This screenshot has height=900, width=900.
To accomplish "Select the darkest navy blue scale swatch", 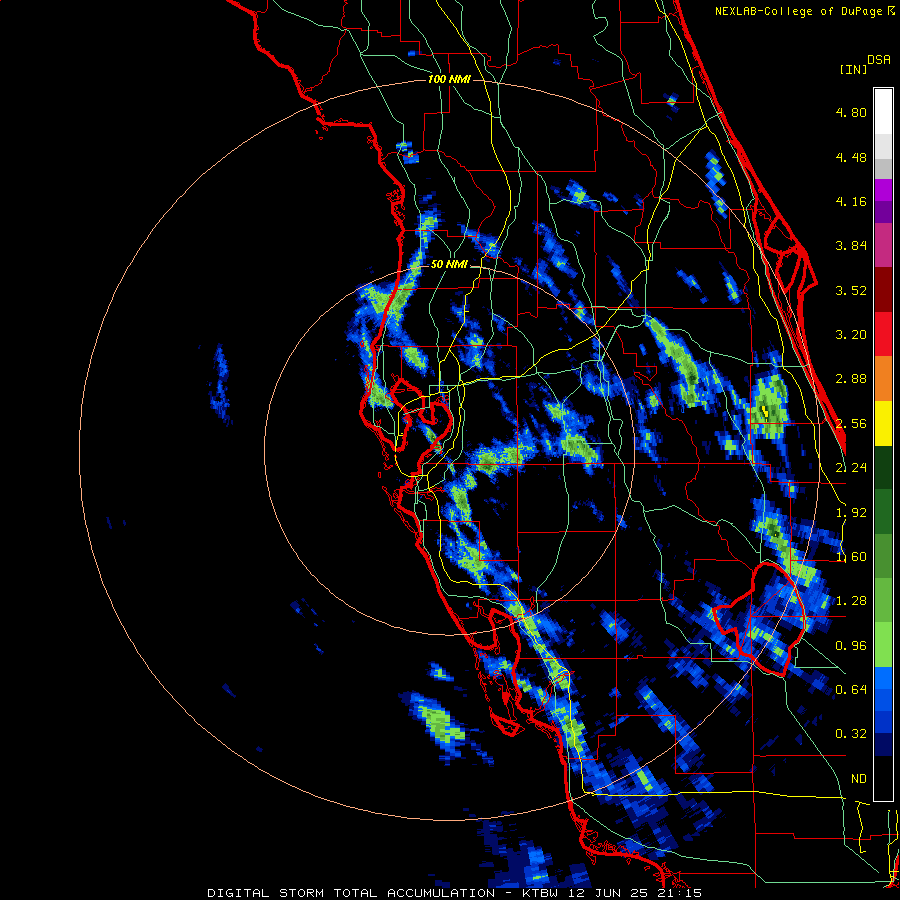I will (x=883, y=745).
